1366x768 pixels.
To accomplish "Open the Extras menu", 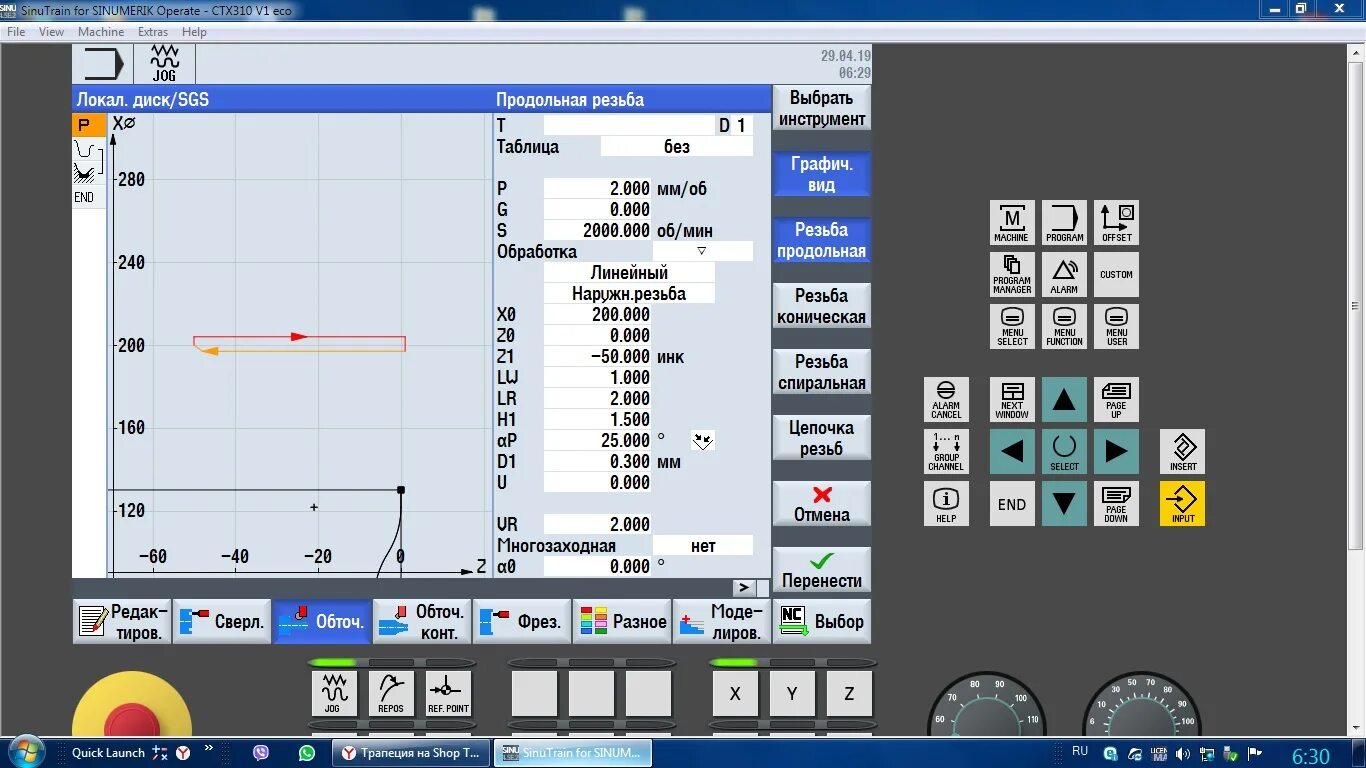I will [153, 32].
